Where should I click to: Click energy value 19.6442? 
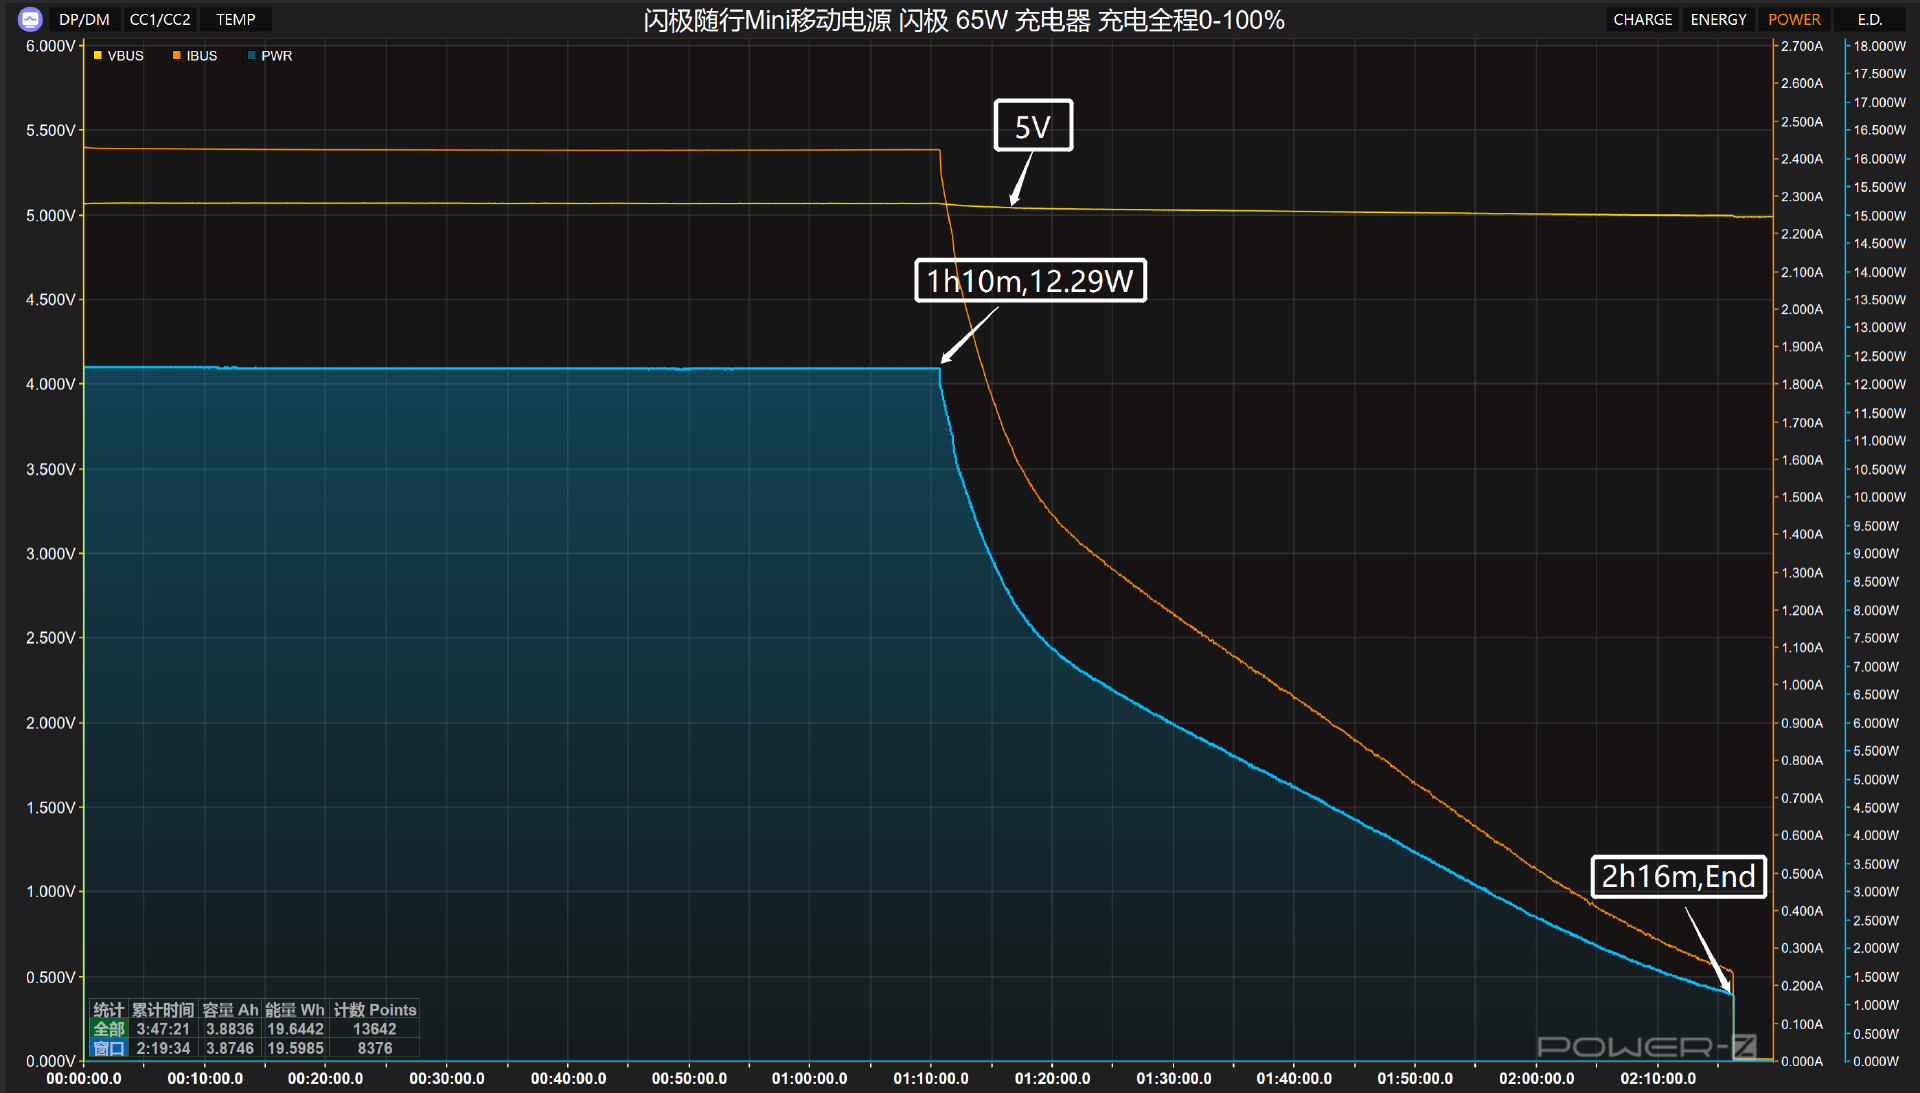(x=295, y=1029)
